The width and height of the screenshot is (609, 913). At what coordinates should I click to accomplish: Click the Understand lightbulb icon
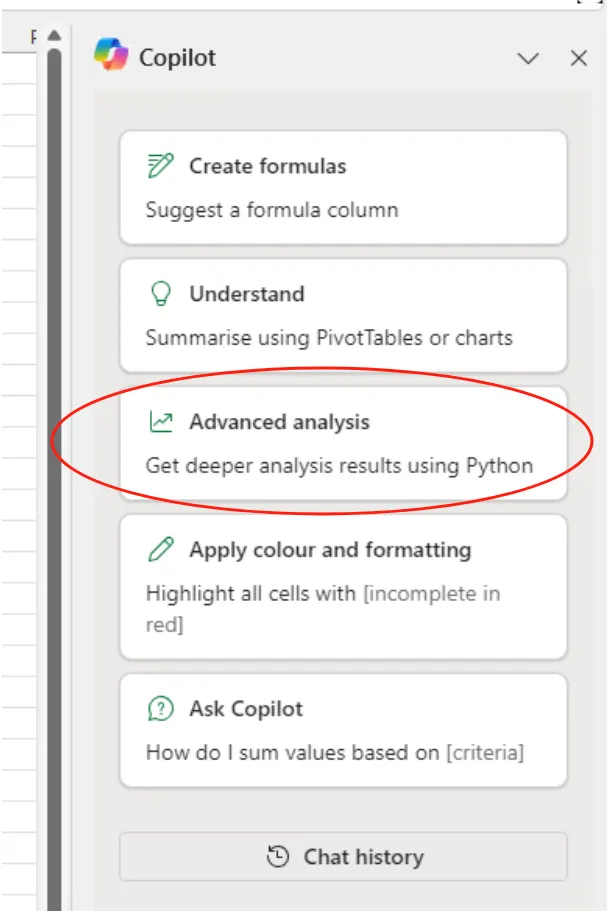(160, 294)
